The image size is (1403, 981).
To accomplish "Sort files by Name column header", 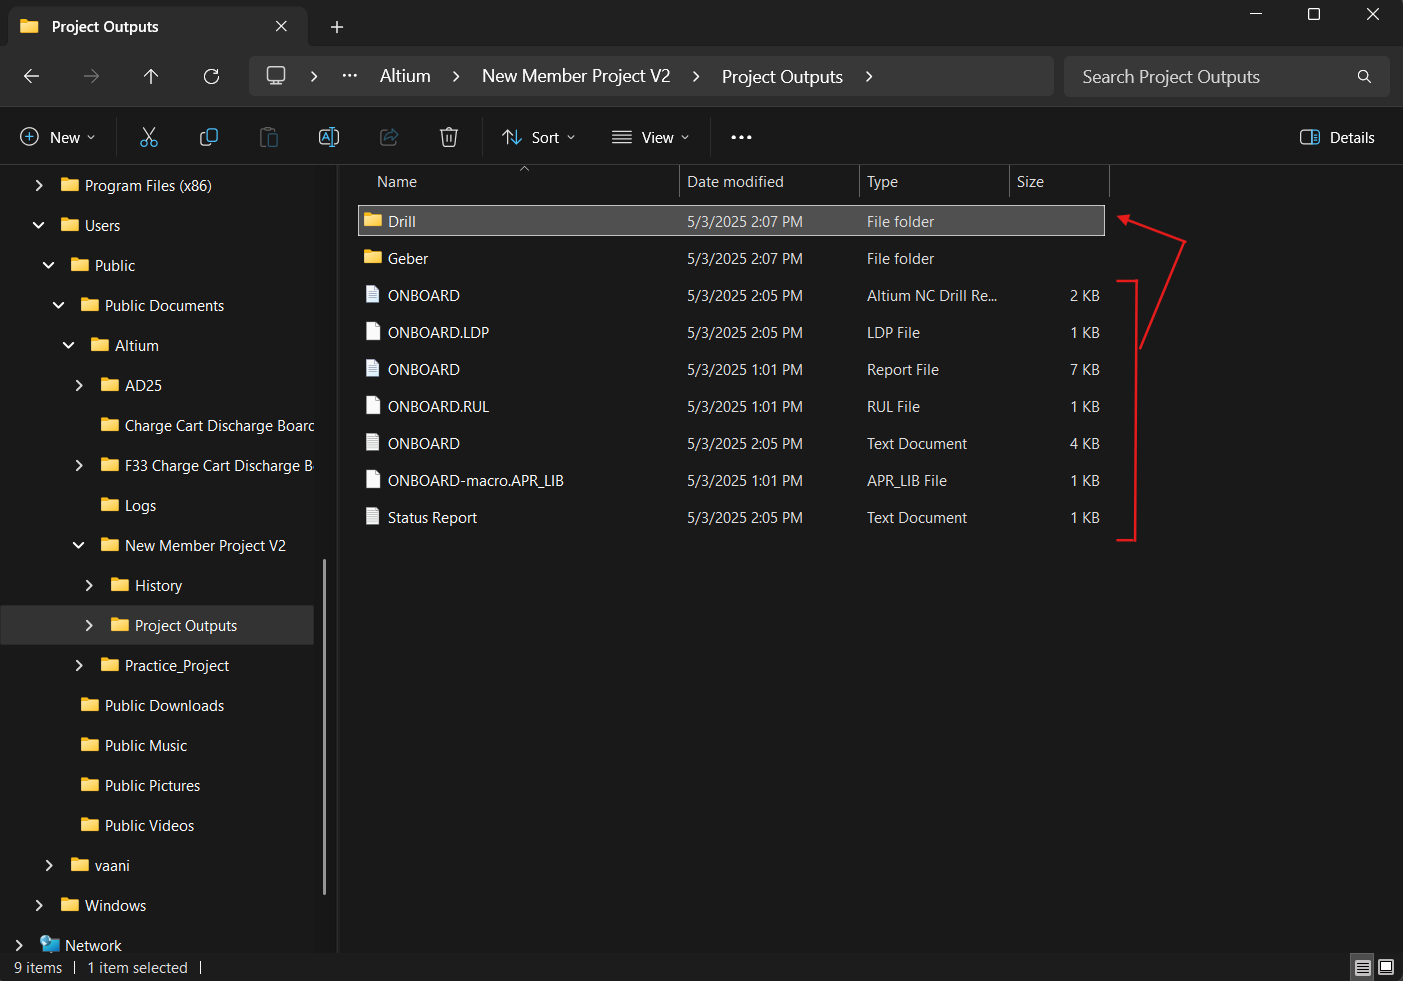I will coord(518,182).
